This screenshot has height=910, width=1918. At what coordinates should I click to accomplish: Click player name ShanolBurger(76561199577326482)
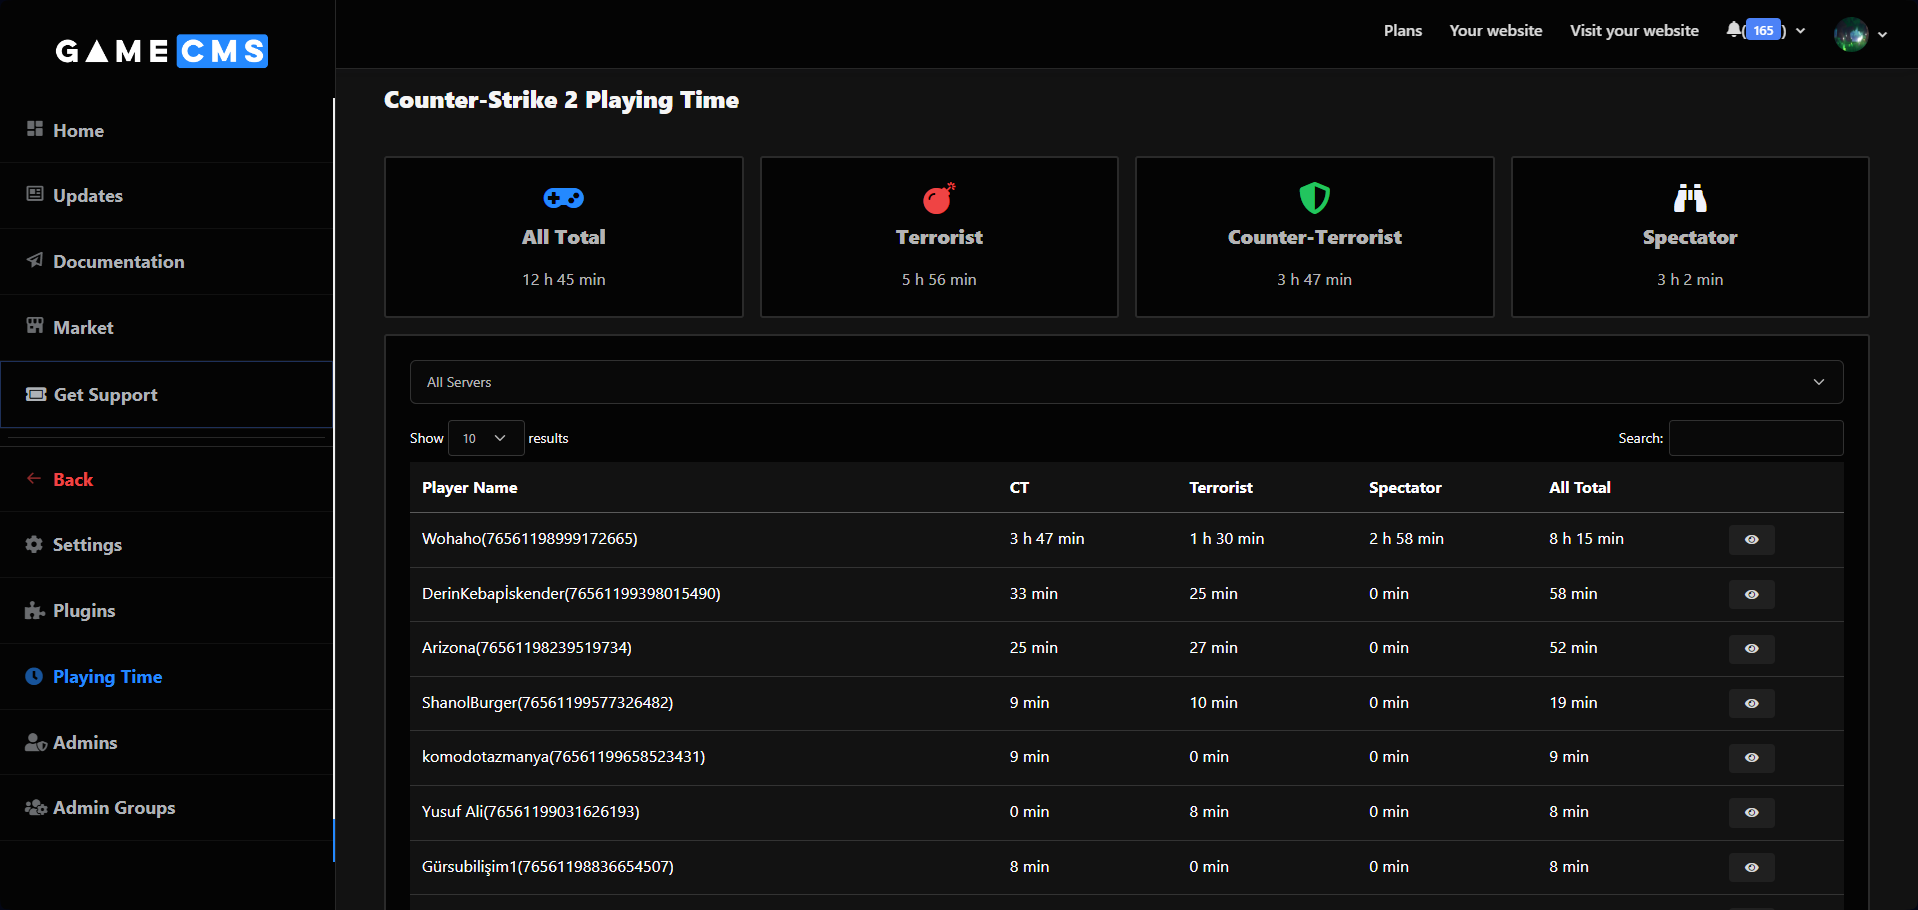pos(547,702)
